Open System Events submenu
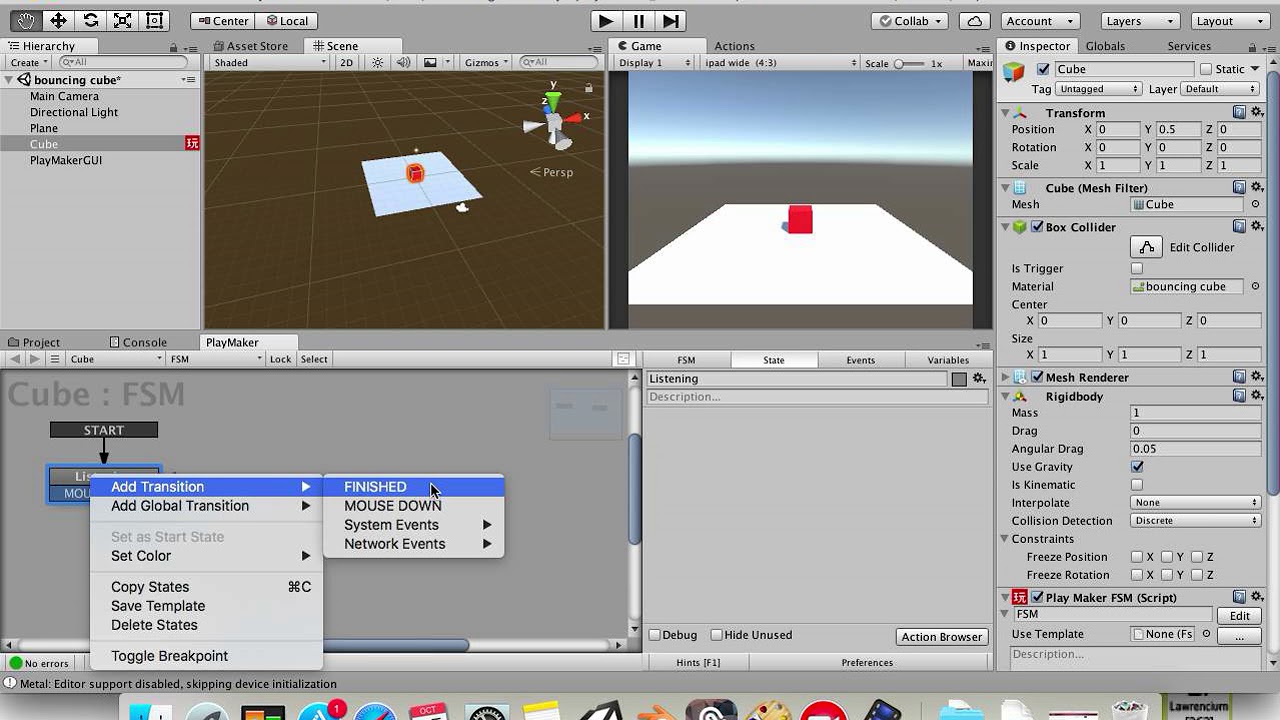 pos(413,525)
